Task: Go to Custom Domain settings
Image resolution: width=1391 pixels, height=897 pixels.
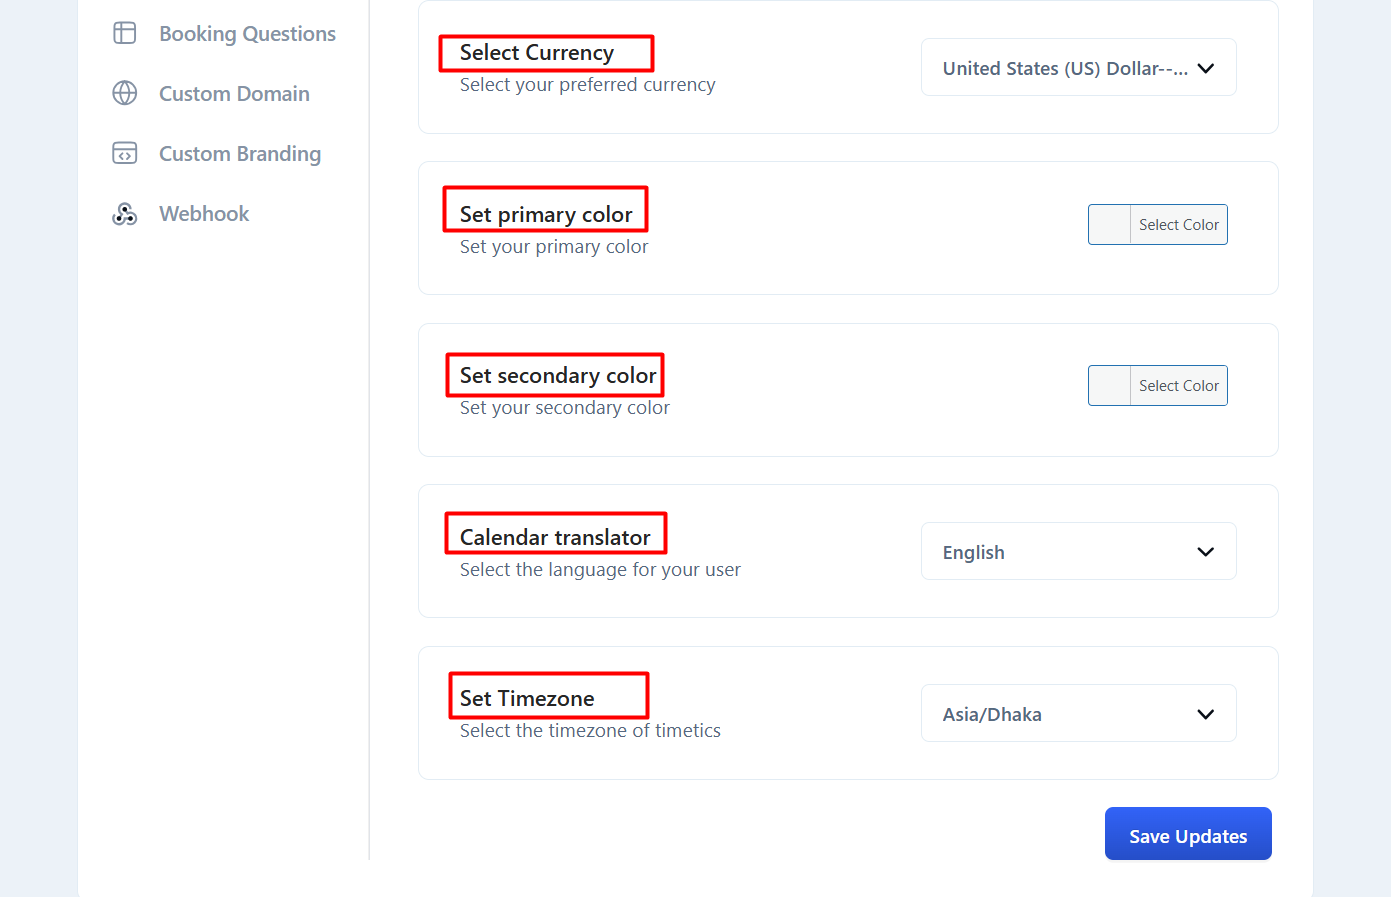Action: pyautogui.click(x=234, y=94)
